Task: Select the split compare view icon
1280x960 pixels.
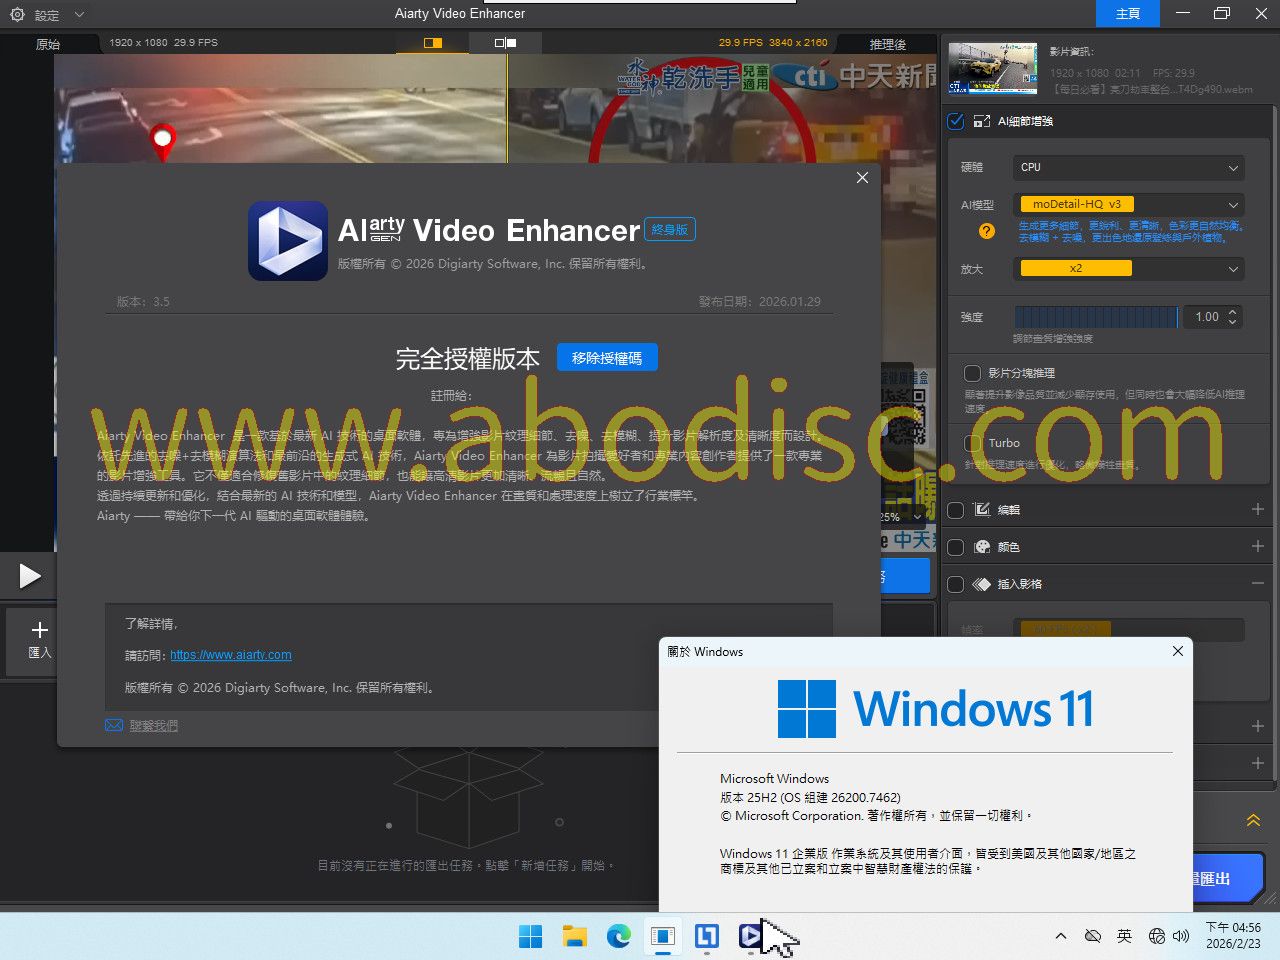Action: click(x=433, y=43)
